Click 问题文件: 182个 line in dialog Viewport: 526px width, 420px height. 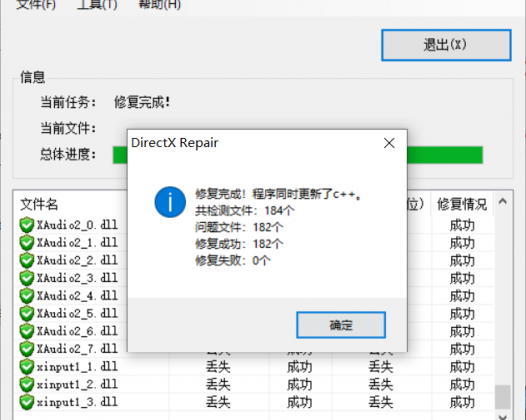pyautogui.click(x=239, y=227)
